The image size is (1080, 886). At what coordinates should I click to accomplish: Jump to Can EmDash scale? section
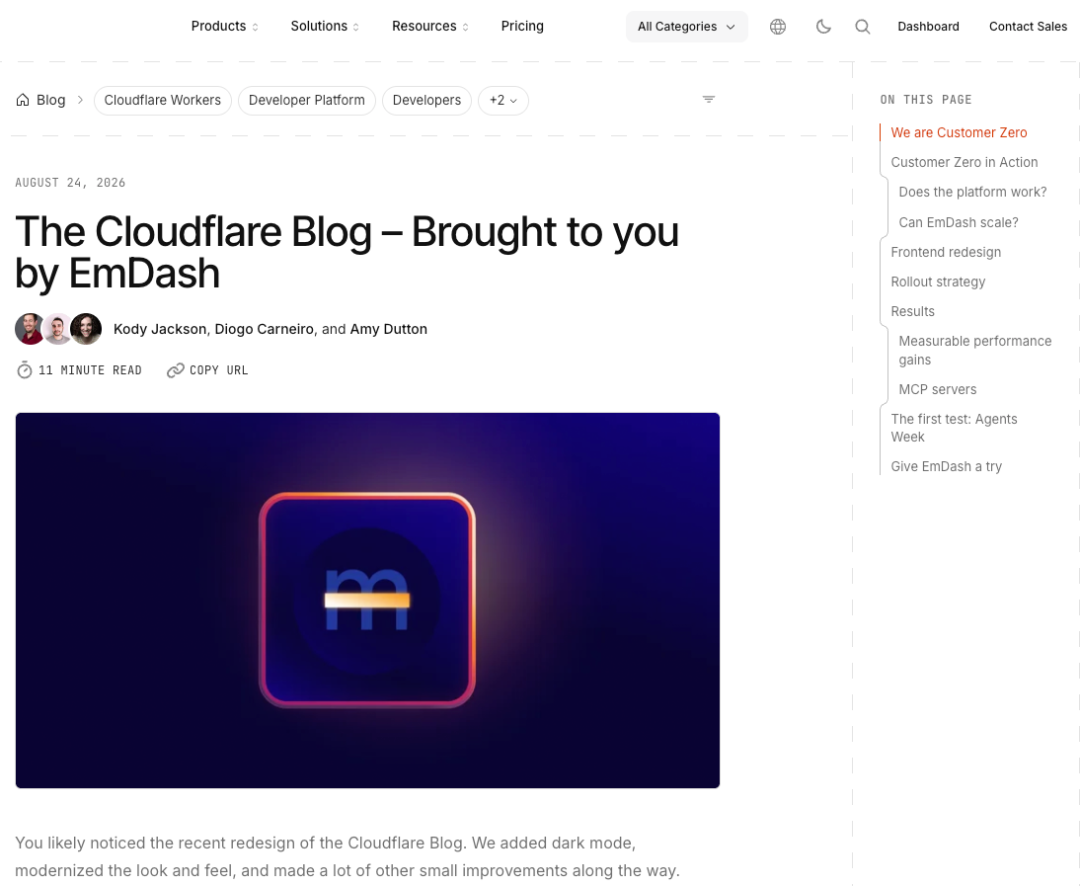point(958,223)
